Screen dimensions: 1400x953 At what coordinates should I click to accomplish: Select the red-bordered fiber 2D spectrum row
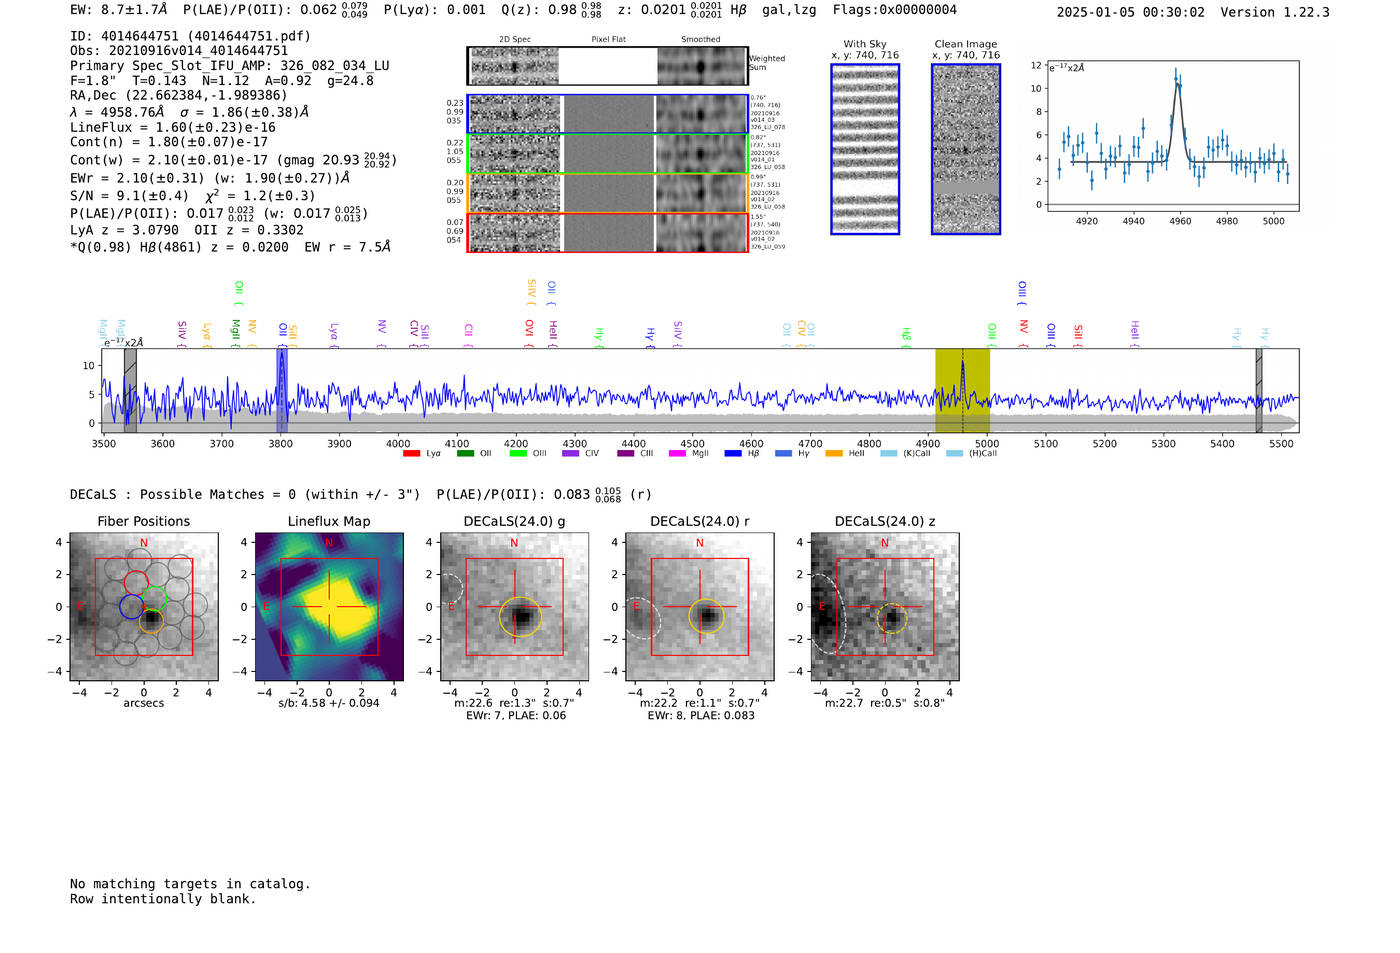tap(608, 233)
